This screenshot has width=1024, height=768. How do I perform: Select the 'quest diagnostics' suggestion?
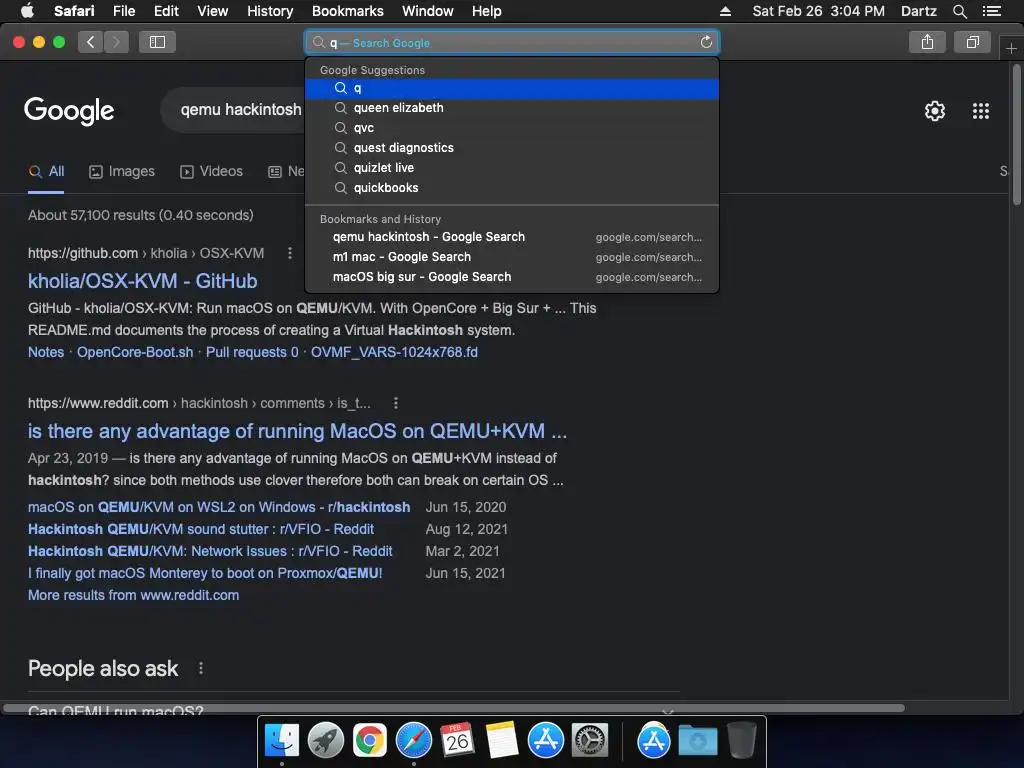click(x=512, y=148)
